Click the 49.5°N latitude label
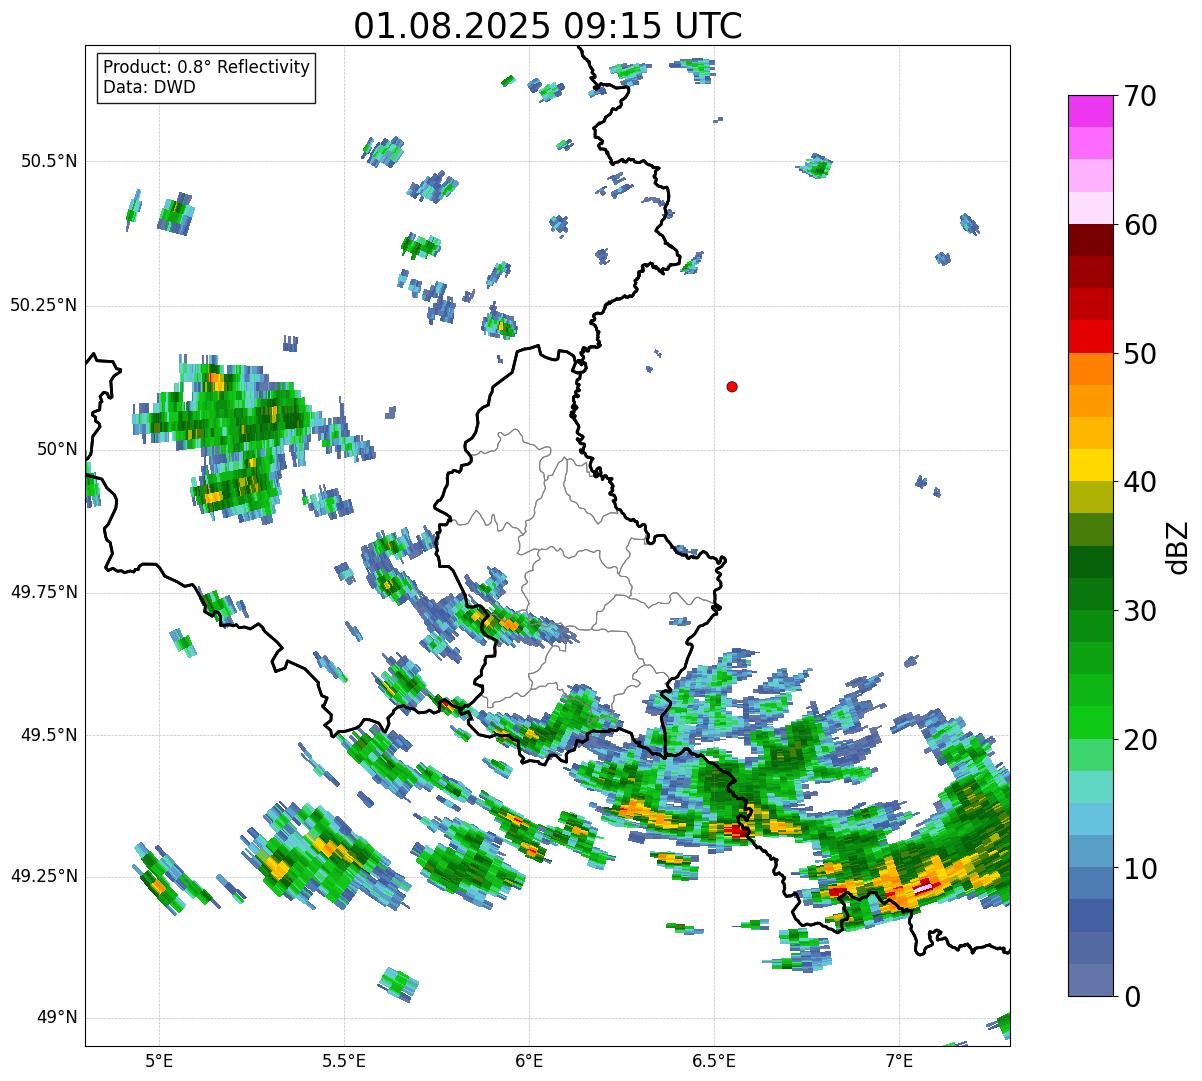Screen dimensions: 1202x1081 click(48, 735)
